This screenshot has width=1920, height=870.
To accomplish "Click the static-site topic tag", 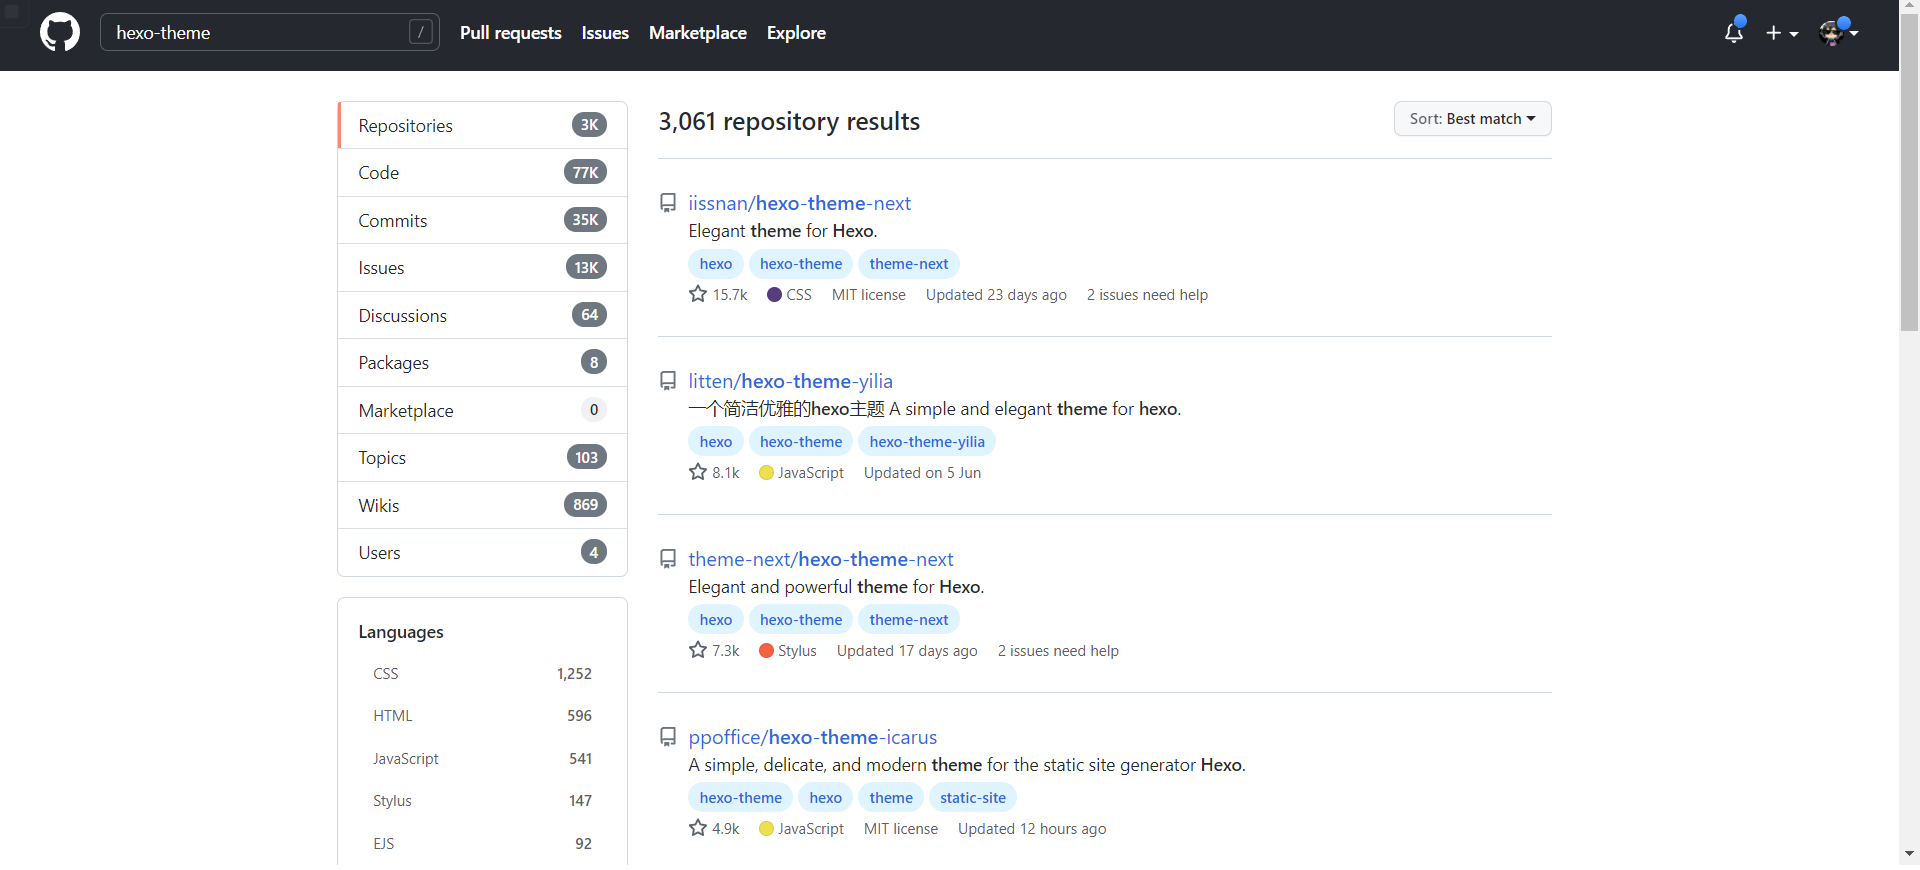I will [x=972, y=798].
